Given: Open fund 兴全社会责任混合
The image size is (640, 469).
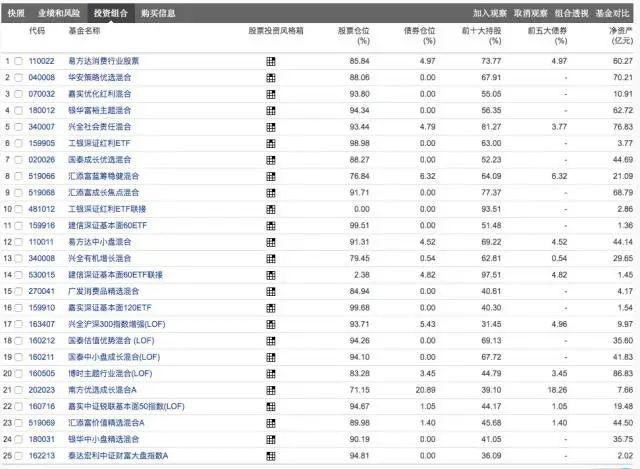Looking at the screenshot, I should (100, 127).
